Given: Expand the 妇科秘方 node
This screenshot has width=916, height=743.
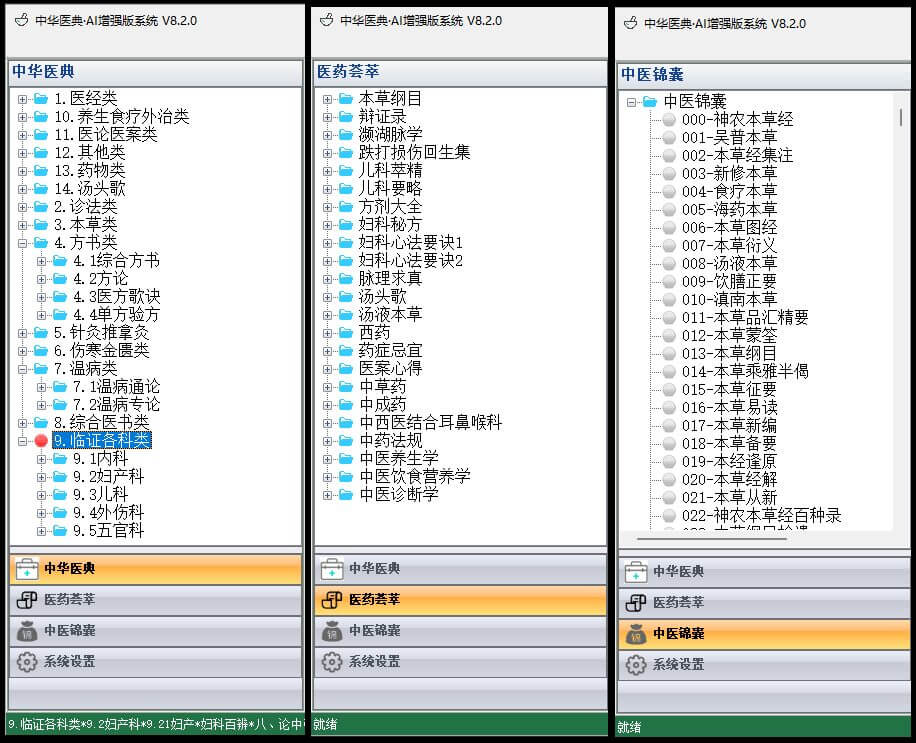Looking at the screenshot, I should click(327, 225).
